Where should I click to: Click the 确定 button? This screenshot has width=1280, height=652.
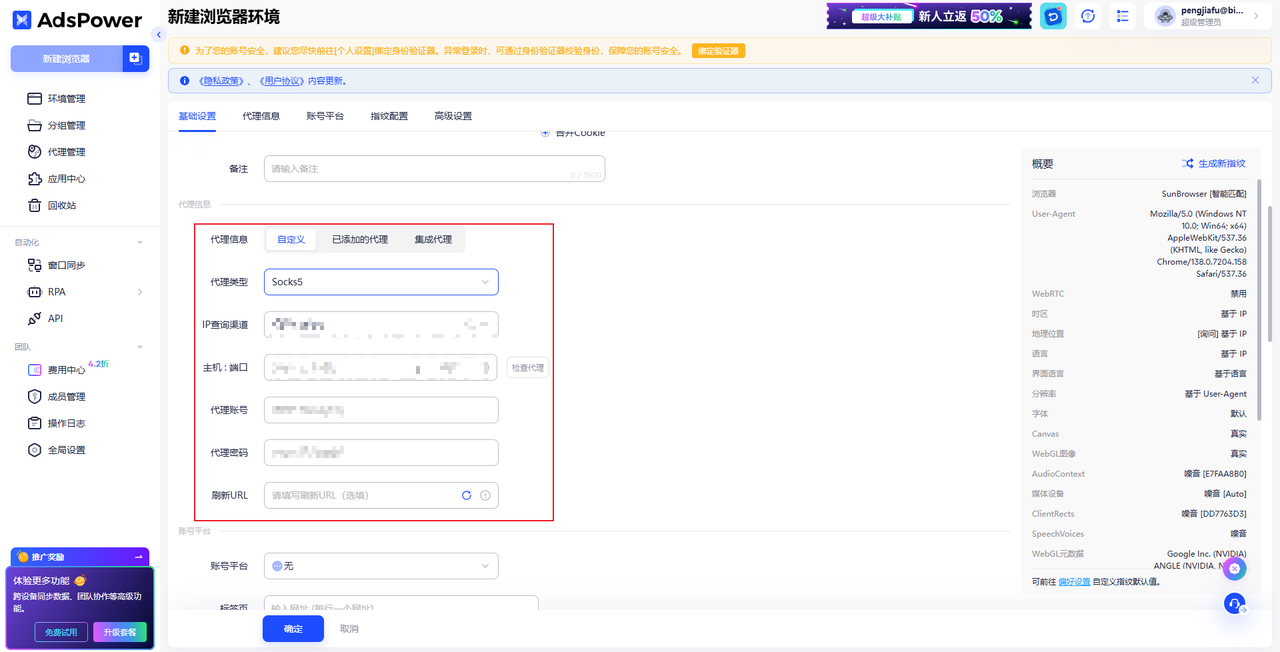pyautogui.click(x=293, y=628)
